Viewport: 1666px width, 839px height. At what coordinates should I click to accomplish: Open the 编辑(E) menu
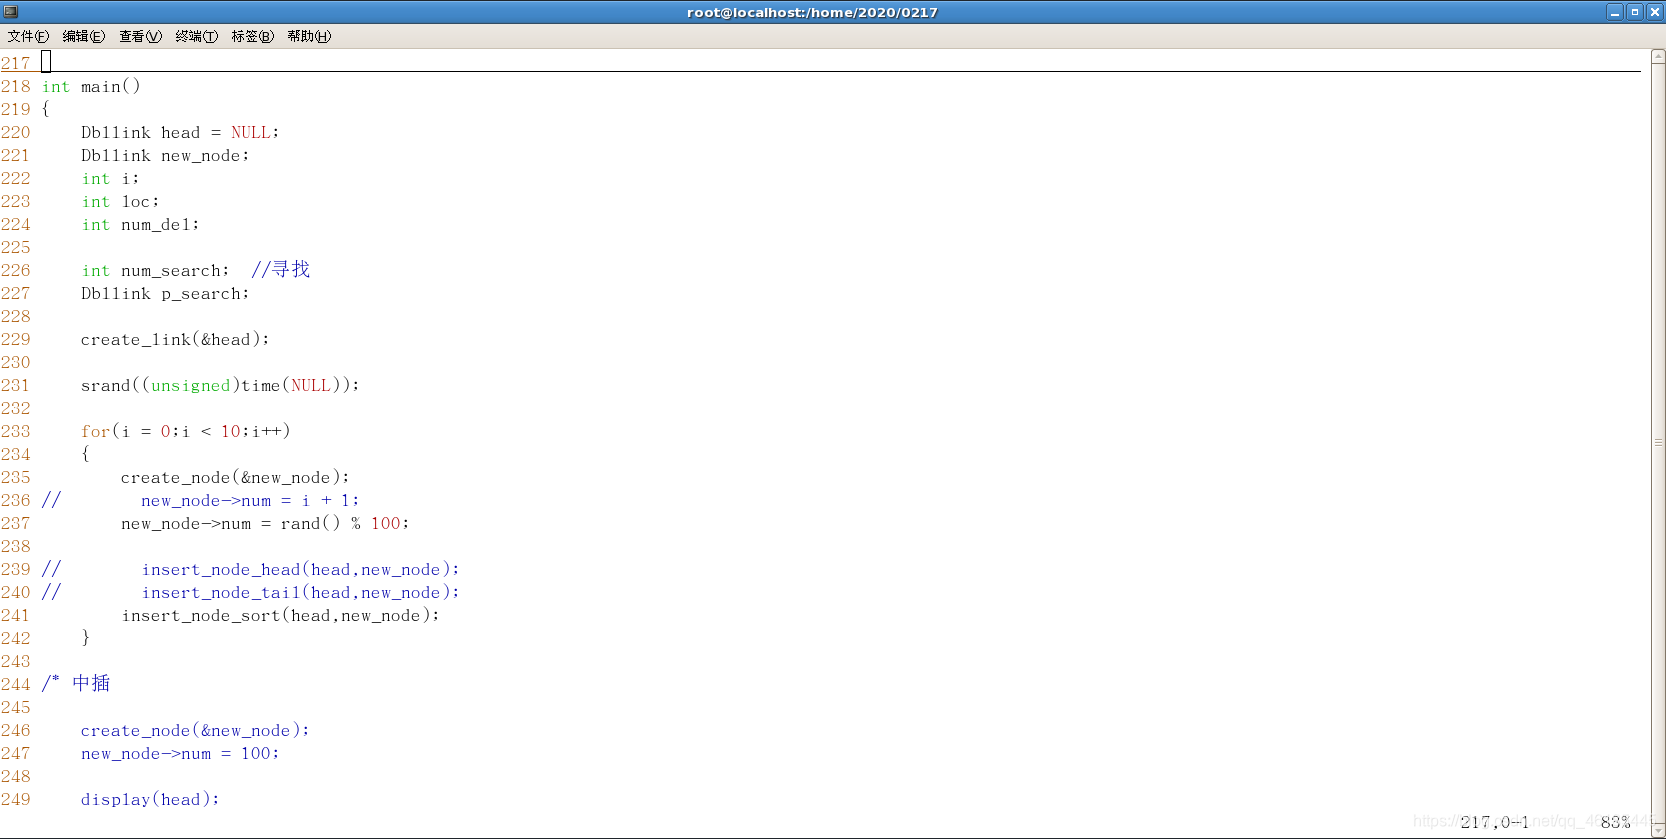point(84,36)
